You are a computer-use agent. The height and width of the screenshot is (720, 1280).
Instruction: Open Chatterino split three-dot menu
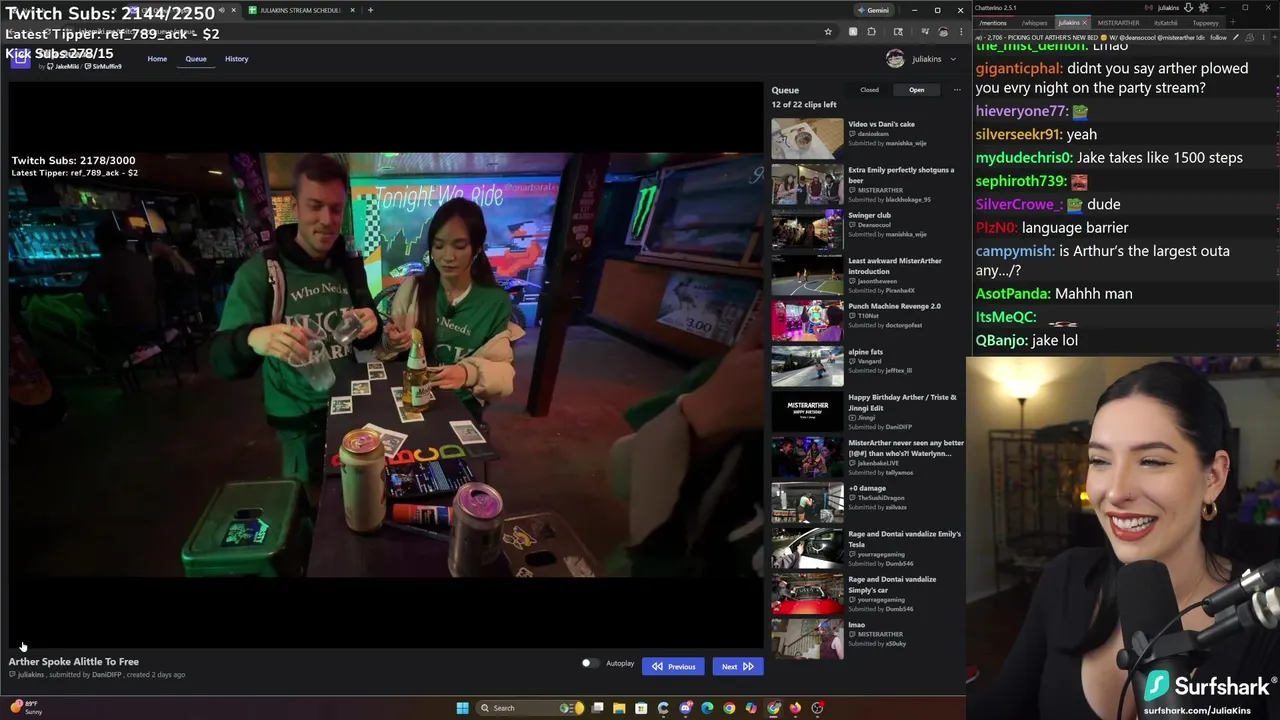[x=1264, y=37]
